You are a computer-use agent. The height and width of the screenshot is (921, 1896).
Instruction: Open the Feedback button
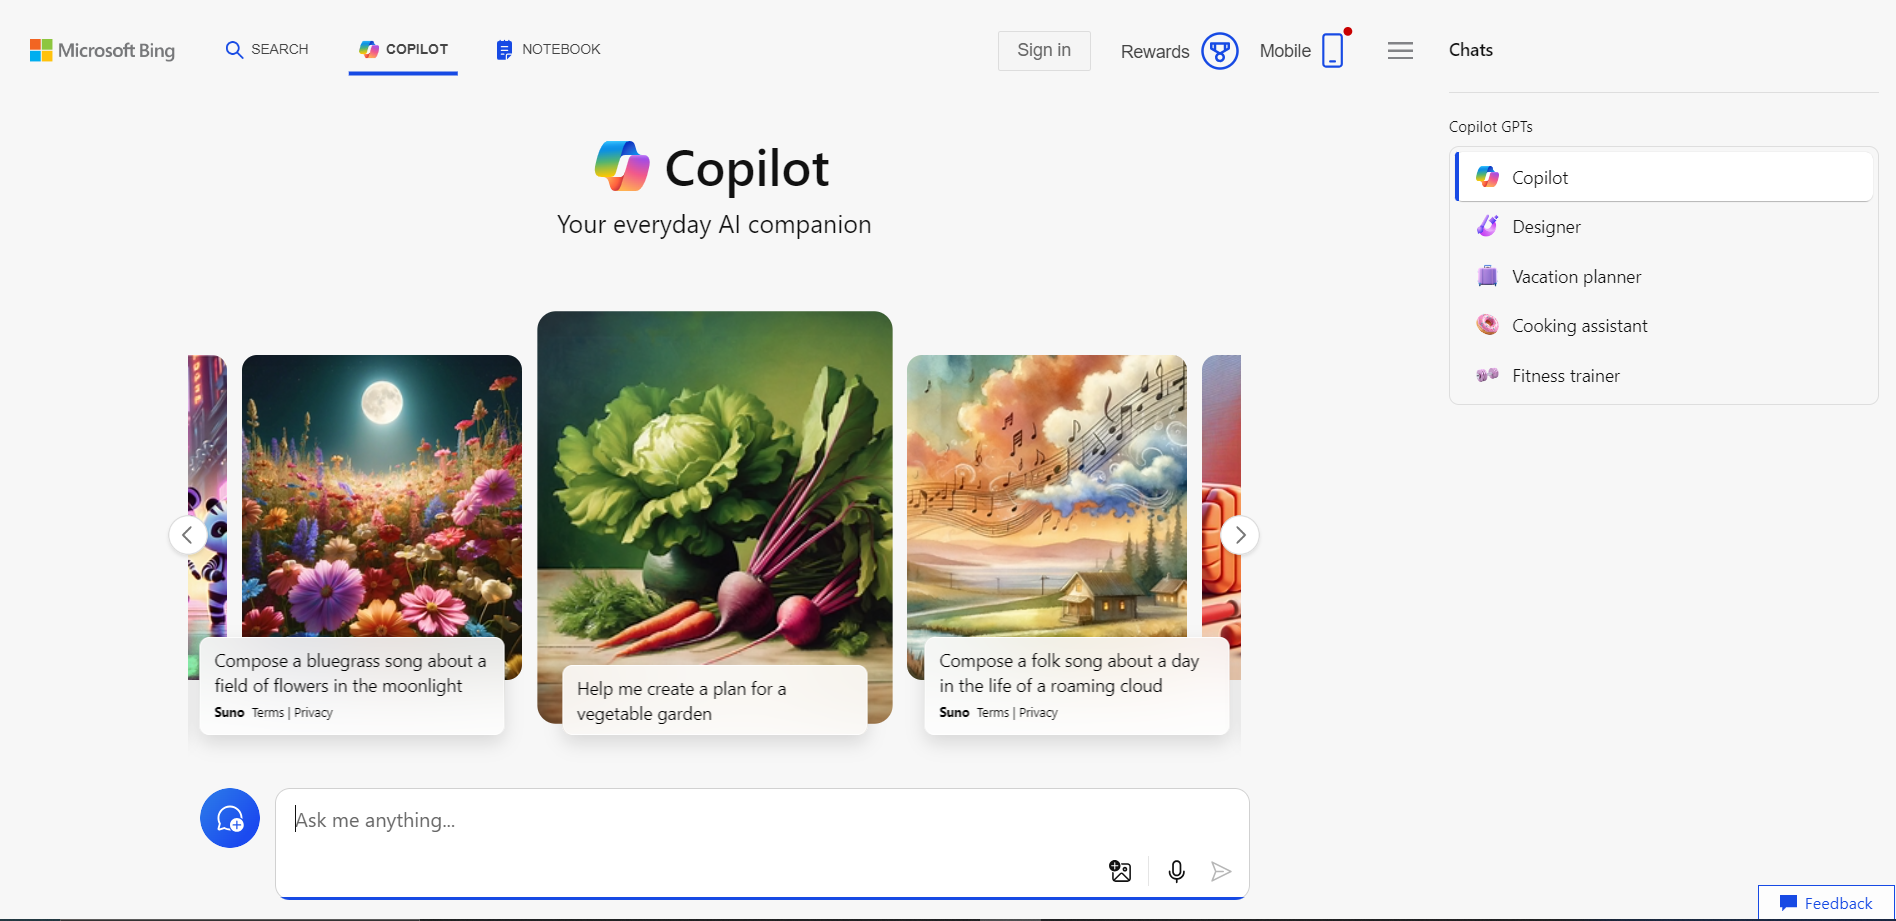coord(1826,903)
